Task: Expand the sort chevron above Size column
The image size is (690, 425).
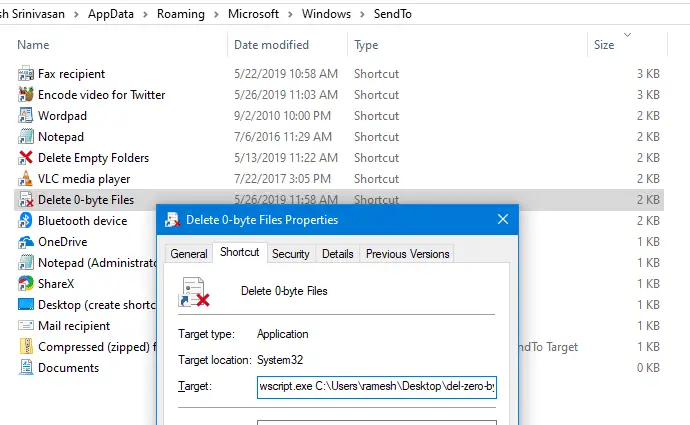Action: coord(627,35)
